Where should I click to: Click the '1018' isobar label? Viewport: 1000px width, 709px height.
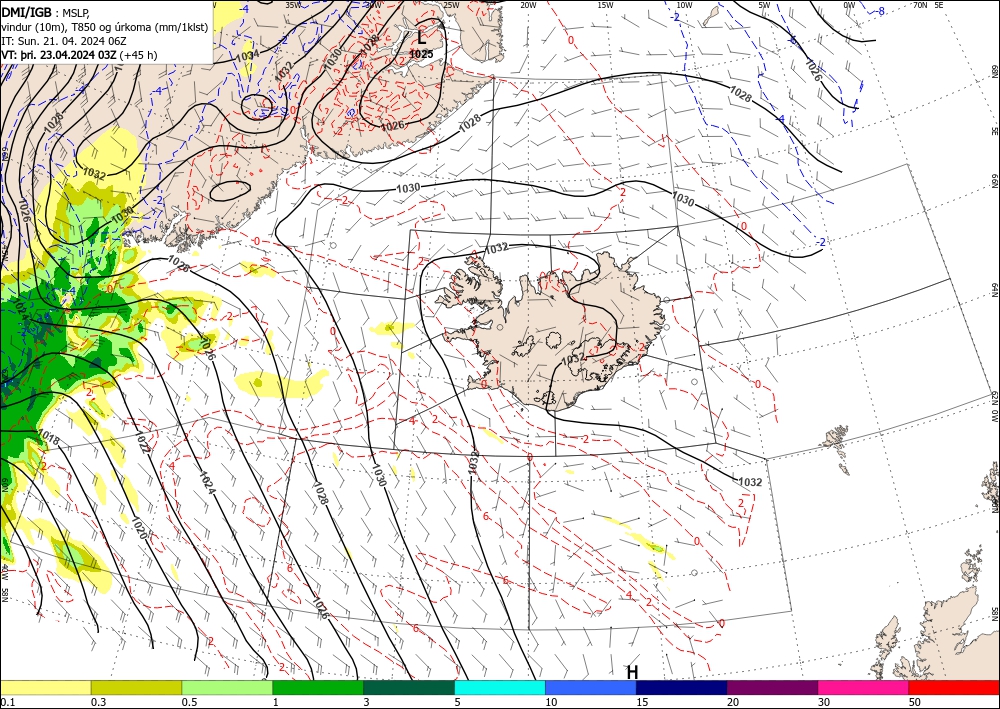pyautogui.click(x=48, y=437)
